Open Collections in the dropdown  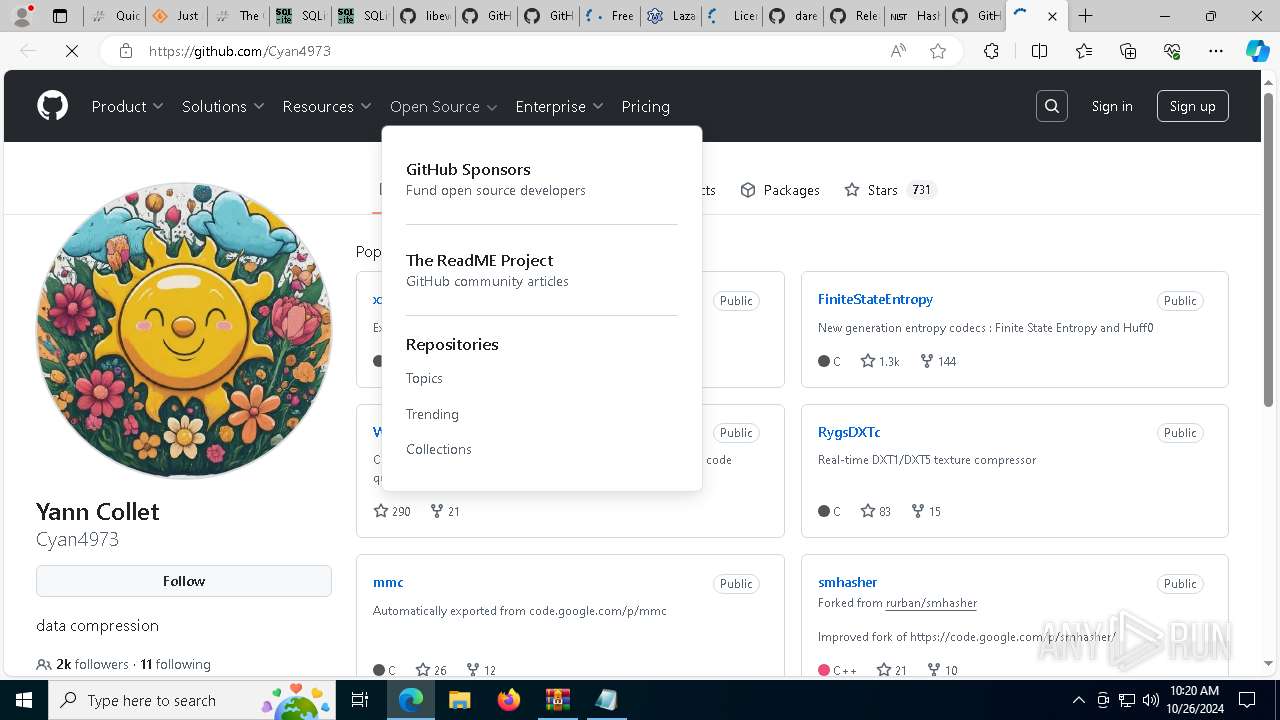click(438, 449)
